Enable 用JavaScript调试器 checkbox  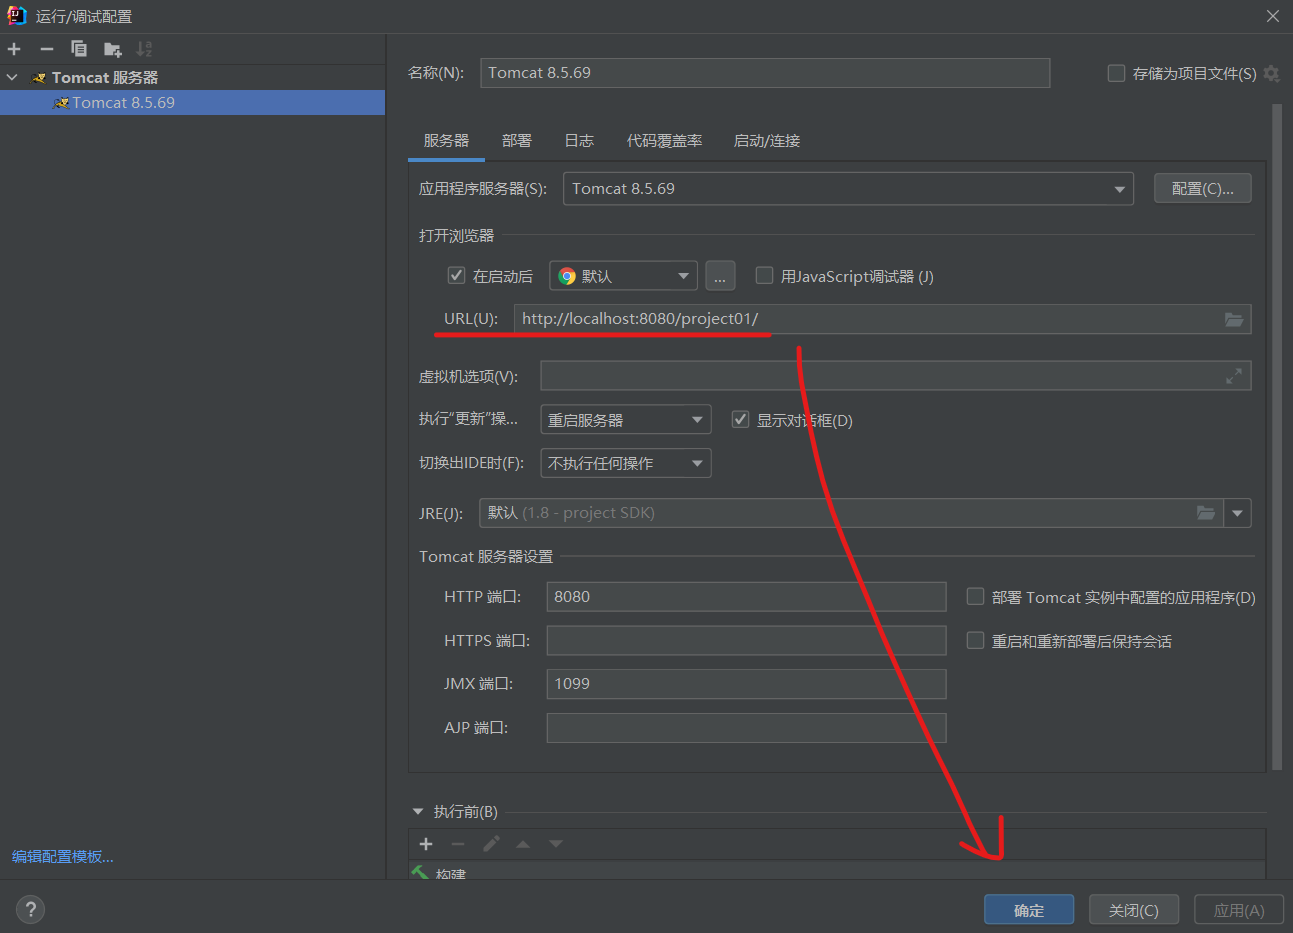click(x=764, y=275)
